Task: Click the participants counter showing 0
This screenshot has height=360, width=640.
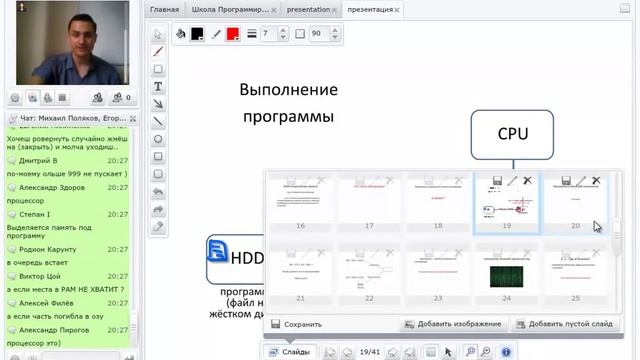Action: [x=122, y=98]
